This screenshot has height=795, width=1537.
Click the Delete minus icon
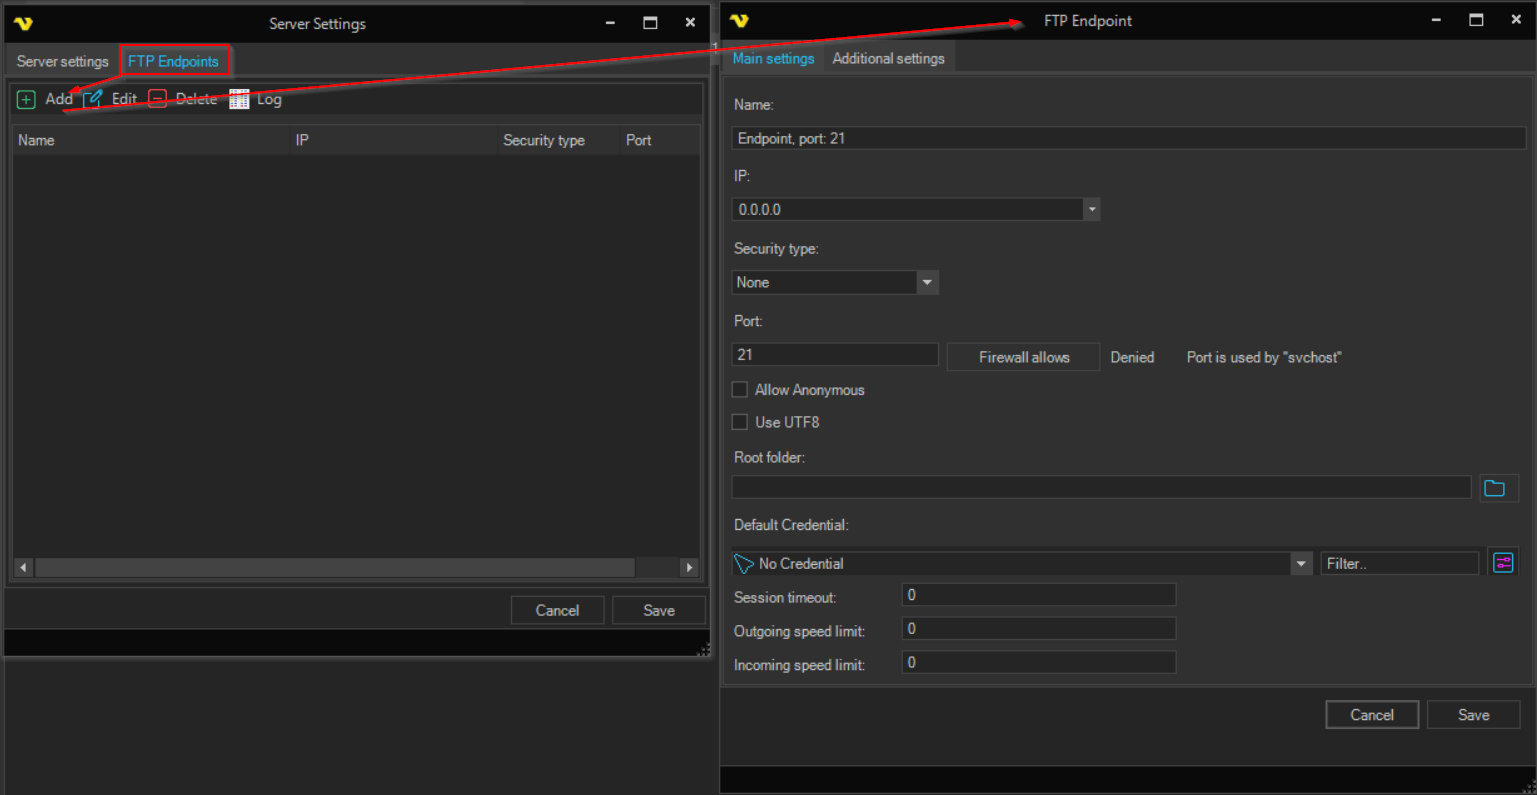click(157, 99)
